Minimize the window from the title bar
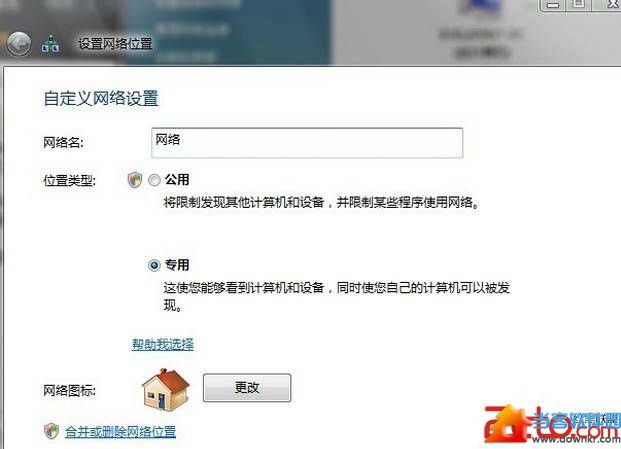This screenshot has width=621, height=449. click(x=553, y=5)
